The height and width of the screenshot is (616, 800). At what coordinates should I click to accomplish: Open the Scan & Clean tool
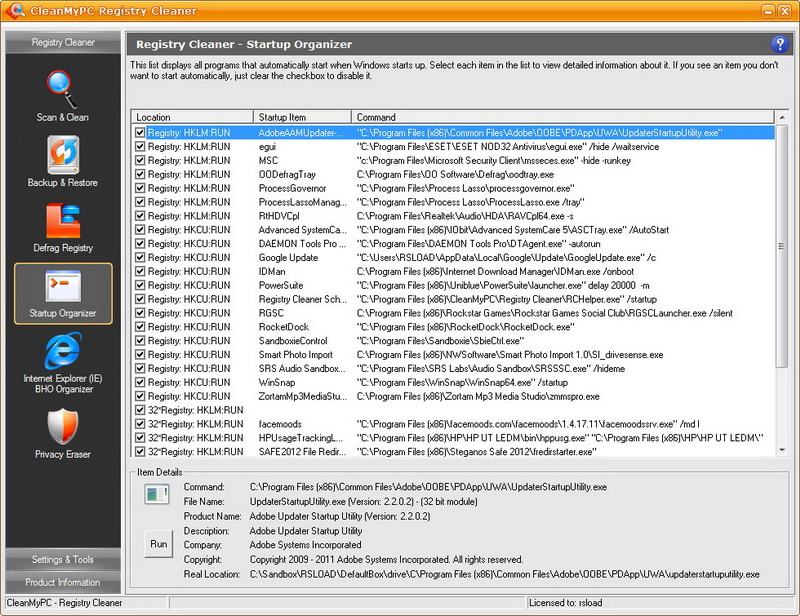[62, 95]
